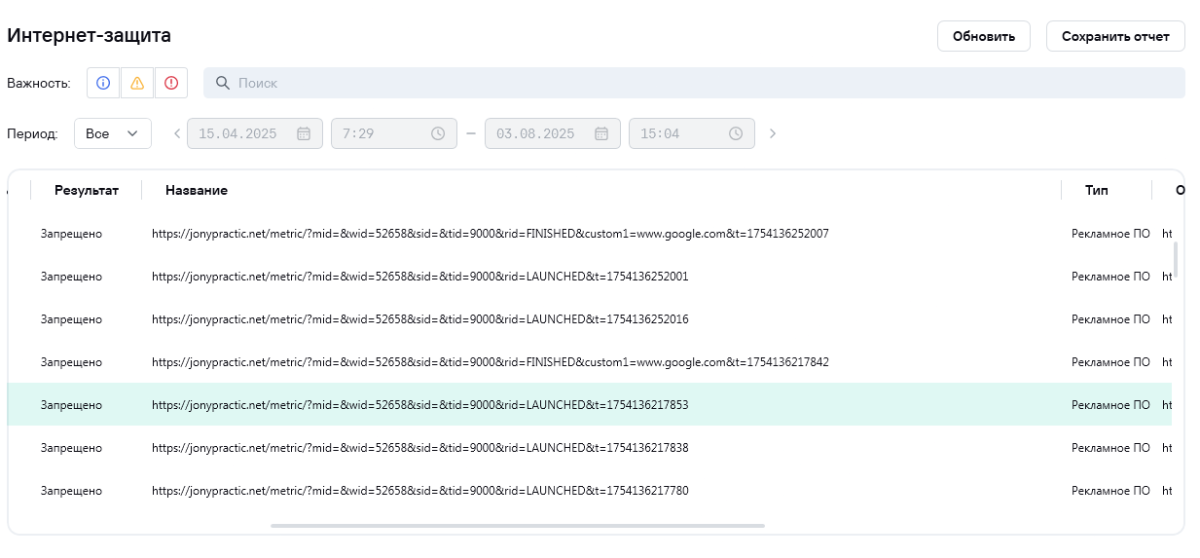This screenshot has height=558, width=1200.
Task: Click Запрещено in the row ending 1754136252007
Action: pyautogui.click(x=71, y=234)
